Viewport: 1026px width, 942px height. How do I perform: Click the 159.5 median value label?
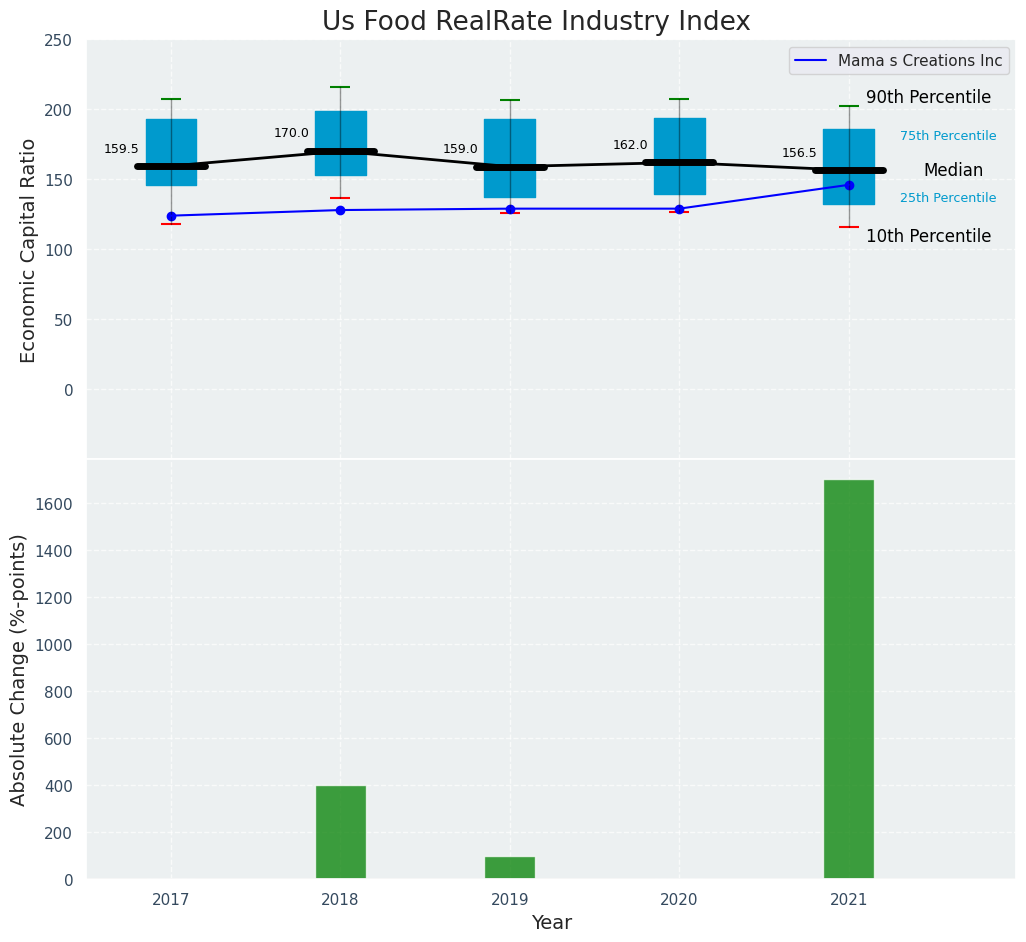point(121,149)
